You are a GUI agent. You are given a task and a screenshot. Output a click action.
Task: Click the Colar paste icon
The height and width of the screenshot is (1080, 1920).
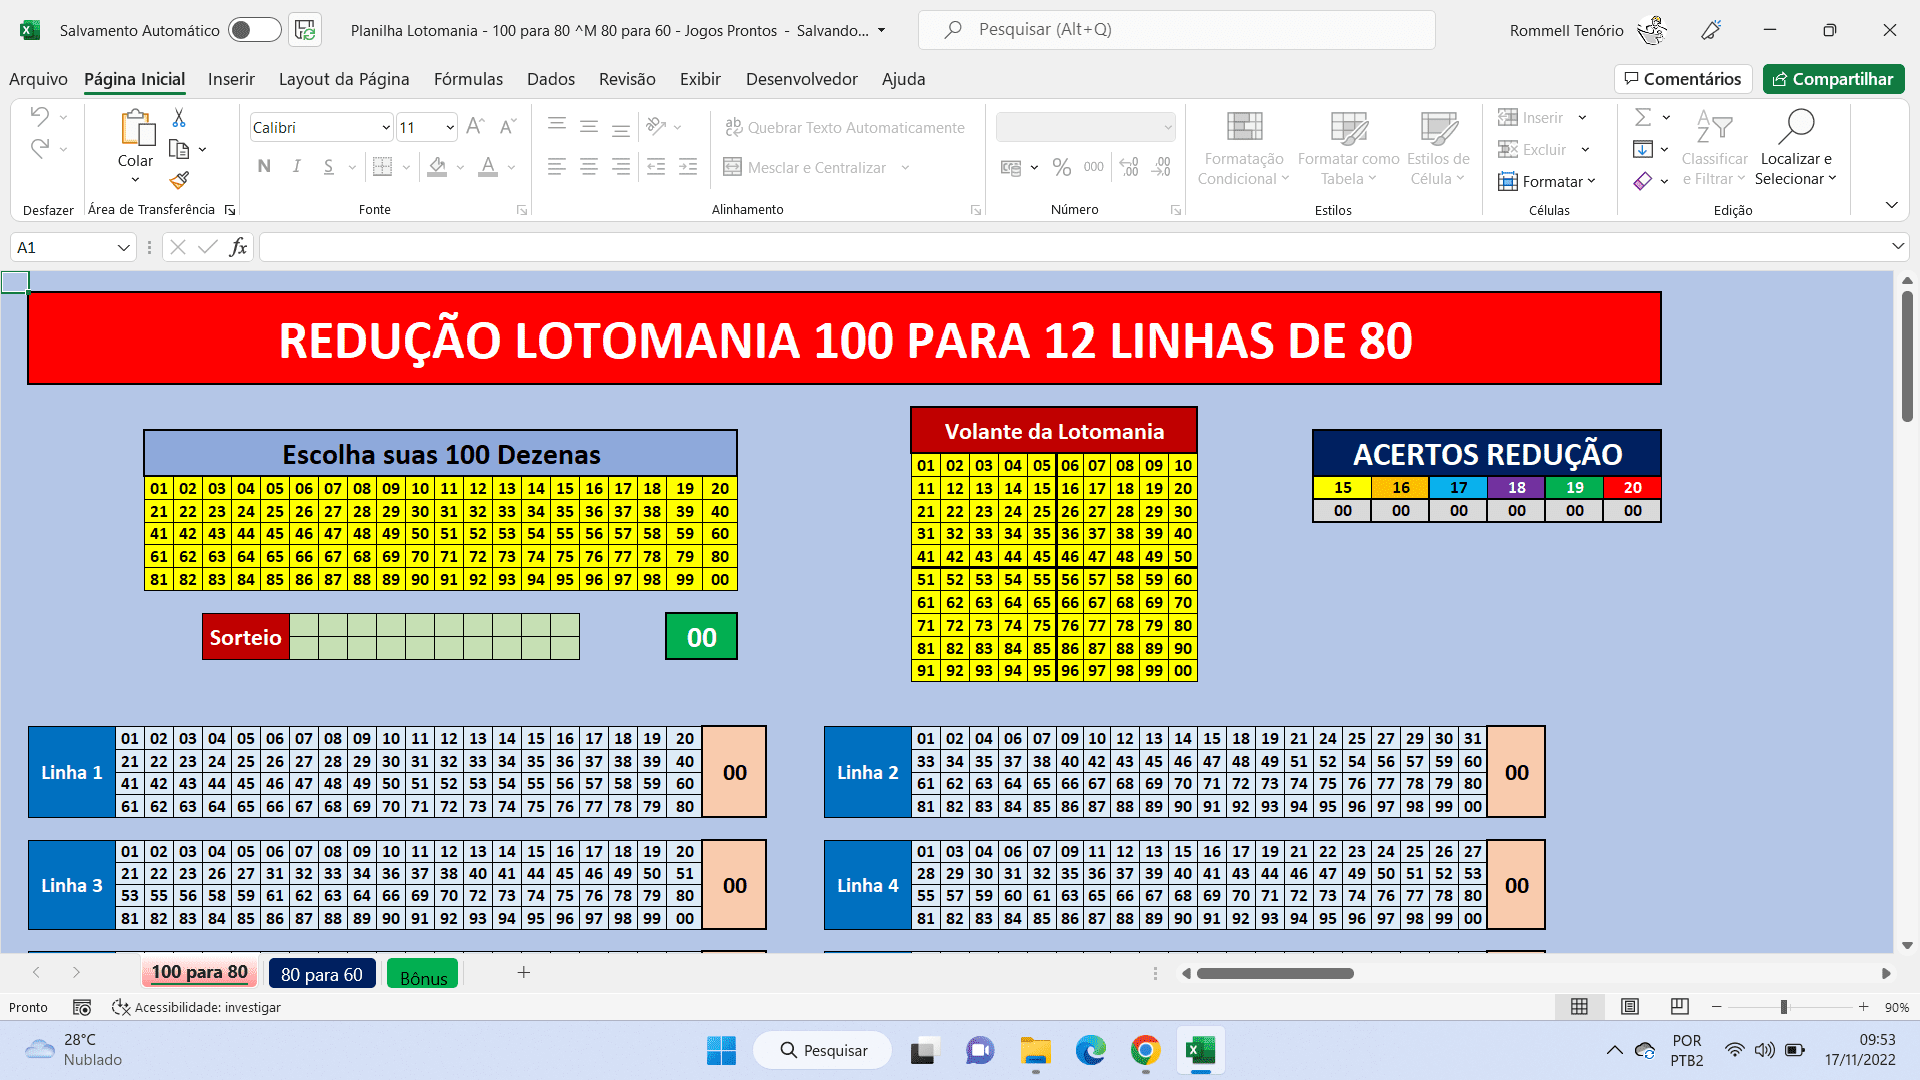tap(136, 128)
